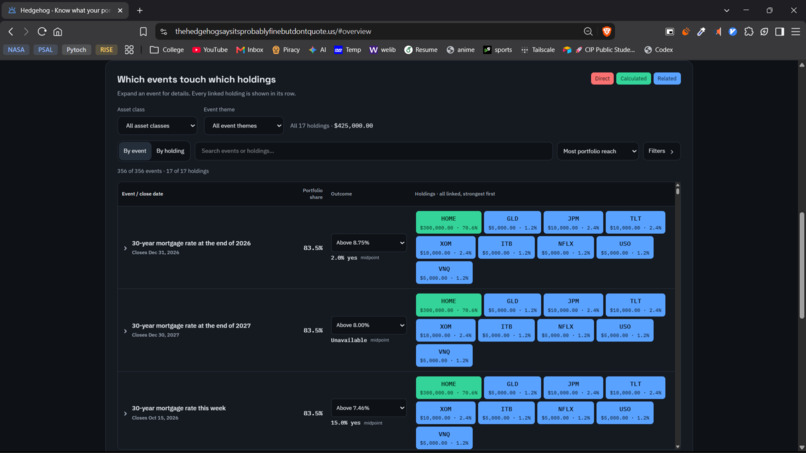Open the sports bookmark
The height and width of the screenshot is (453, 806).
498,50
